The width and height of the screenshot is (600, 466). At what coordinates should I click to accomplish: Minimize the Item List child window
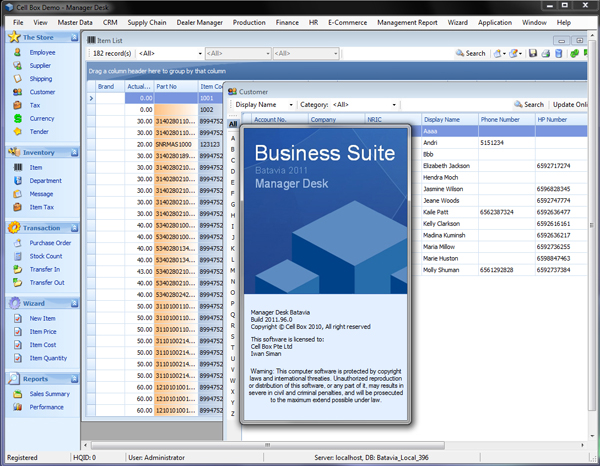point(561,41)
